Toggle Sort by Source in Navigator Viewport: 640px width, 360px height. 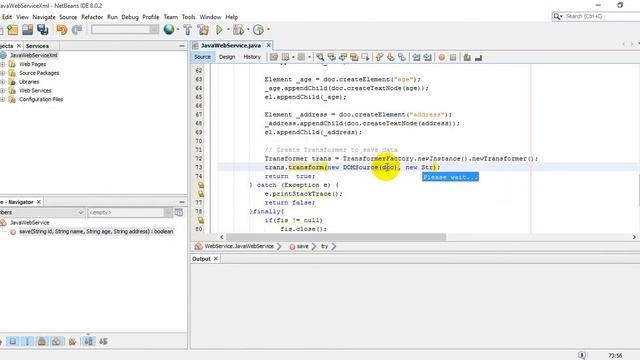103,341
